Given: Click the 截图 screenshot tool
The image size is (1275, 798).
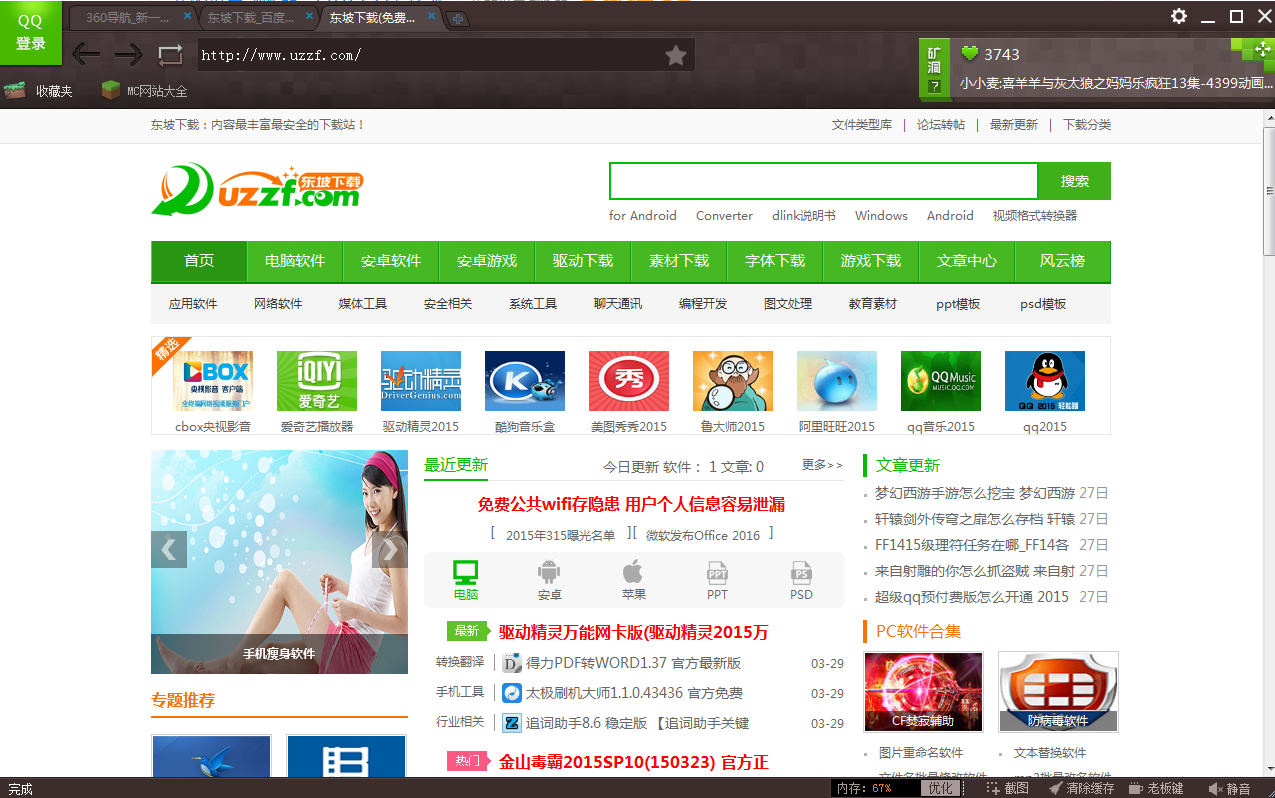Looking at the screenshot, I should click(1008, 789).
